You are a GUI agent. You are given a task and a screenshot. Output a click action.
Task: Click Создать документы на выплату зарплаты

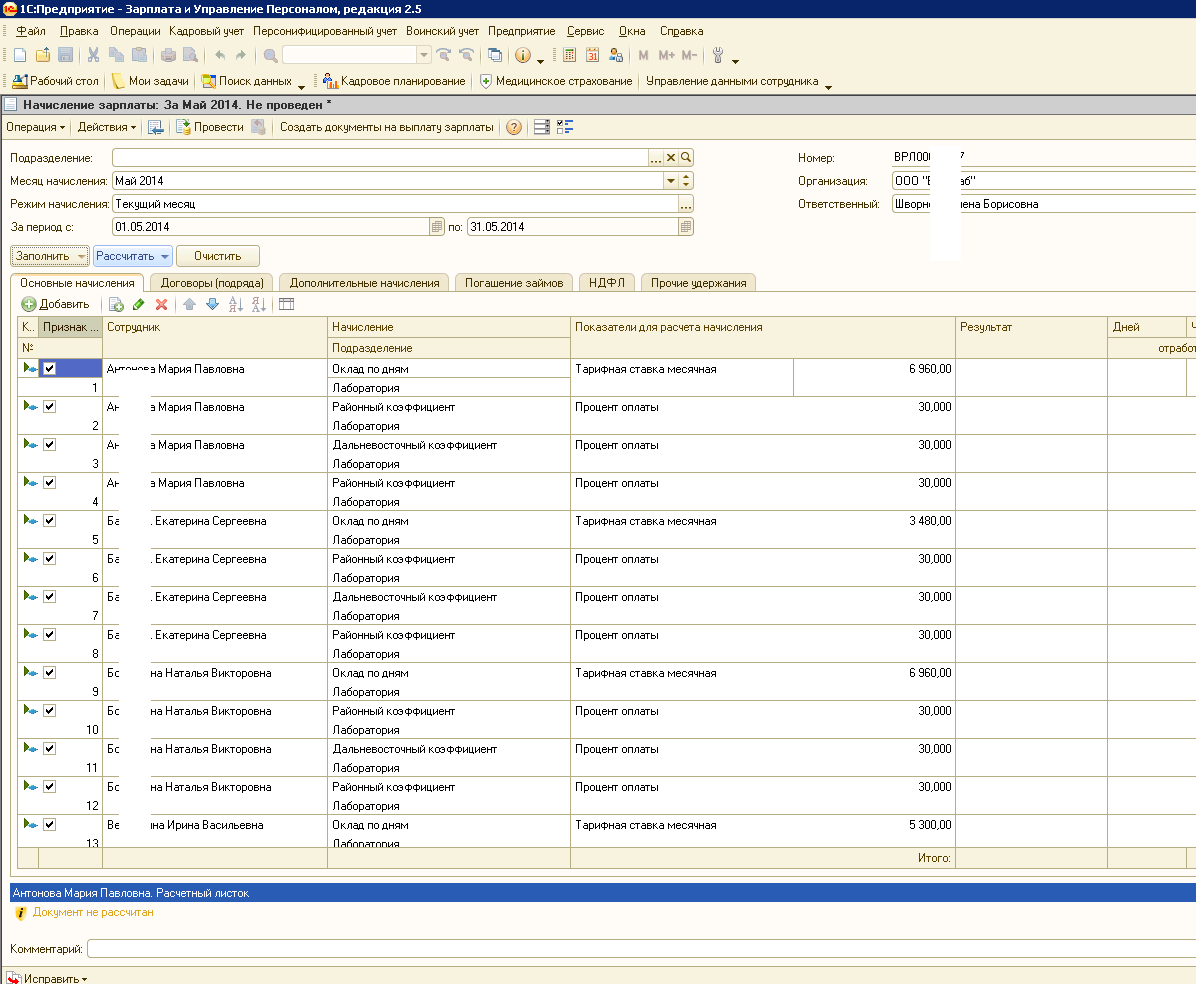click(386, 127)
